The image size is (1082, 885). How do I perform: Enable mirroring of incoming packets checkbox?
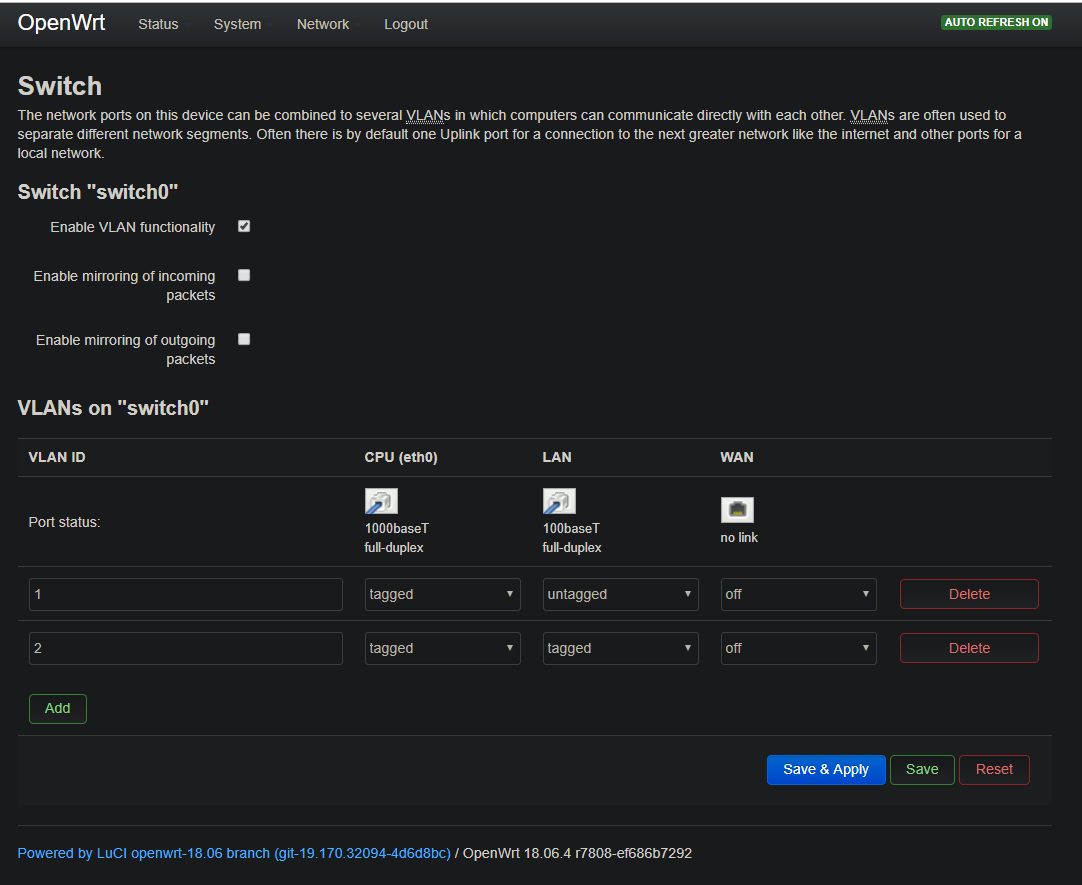[244, 275]
